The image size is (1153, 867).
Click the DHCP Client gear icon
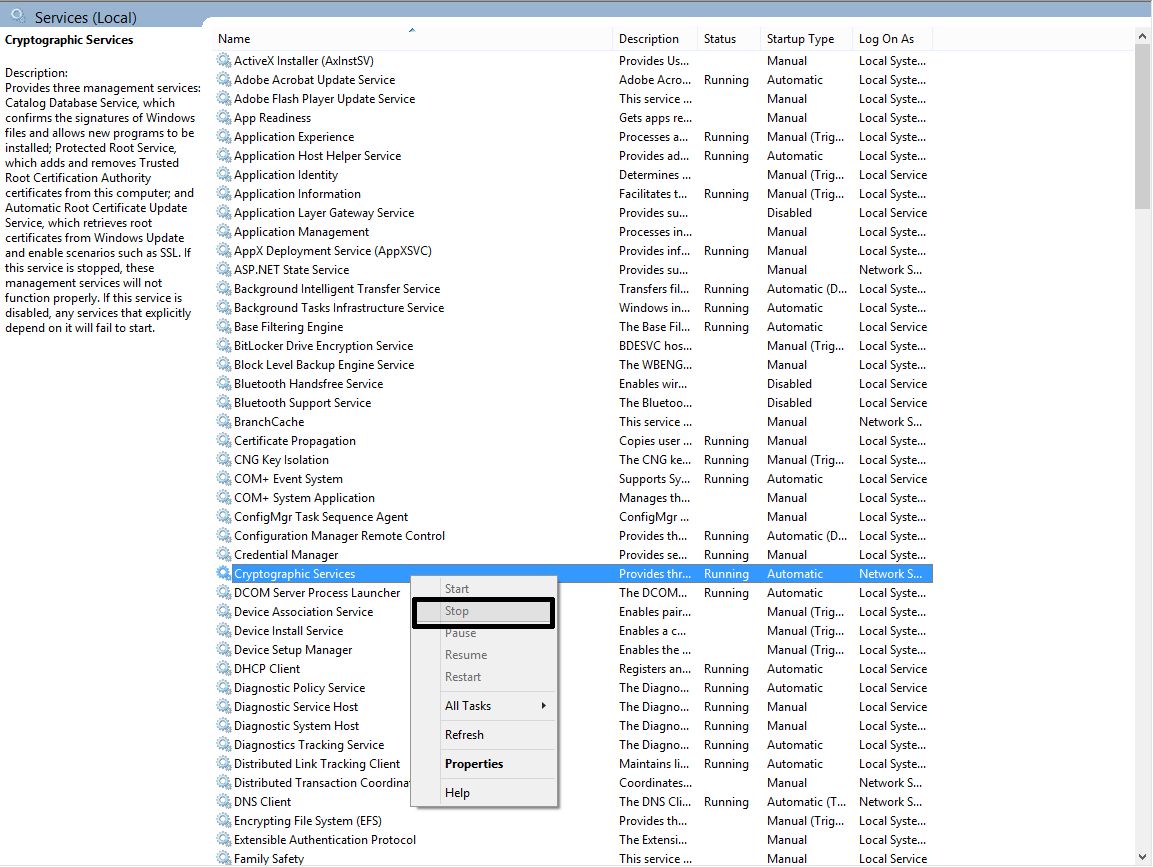[x=224, y=668]
